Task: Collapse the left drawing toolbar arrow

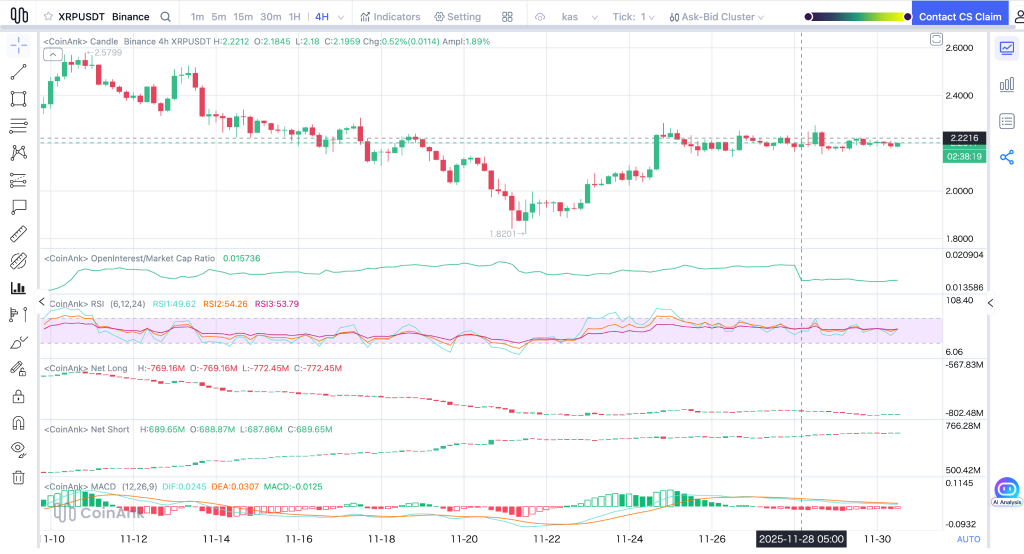Action: [x=41, y=302]
